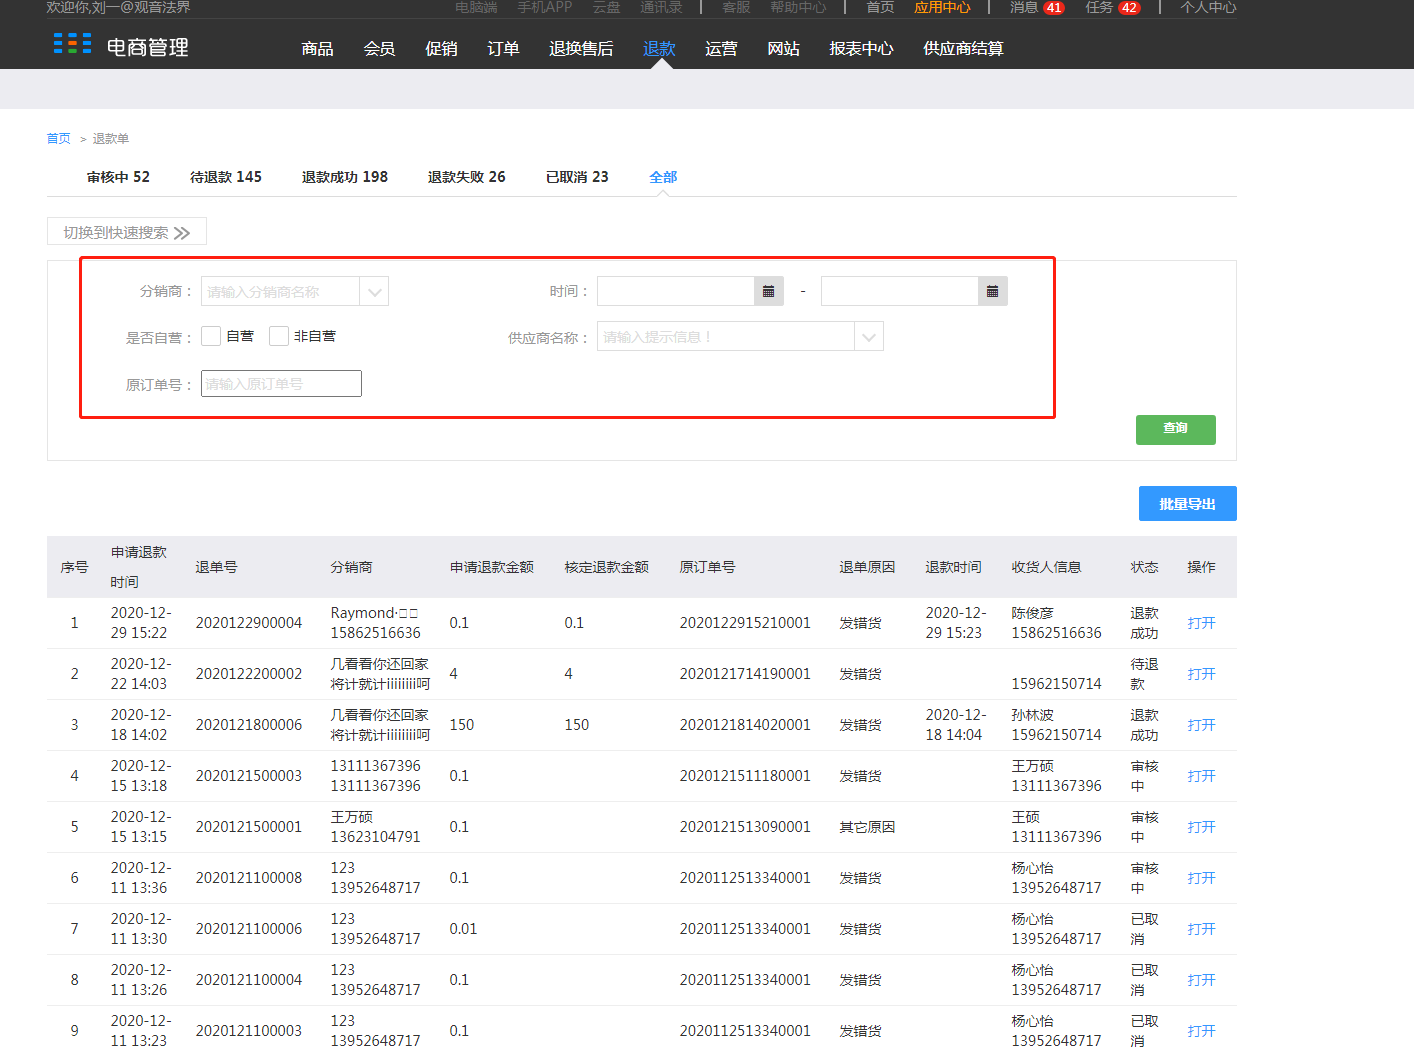Click 打开 for refund 2020121800006

coord(1201,725)
